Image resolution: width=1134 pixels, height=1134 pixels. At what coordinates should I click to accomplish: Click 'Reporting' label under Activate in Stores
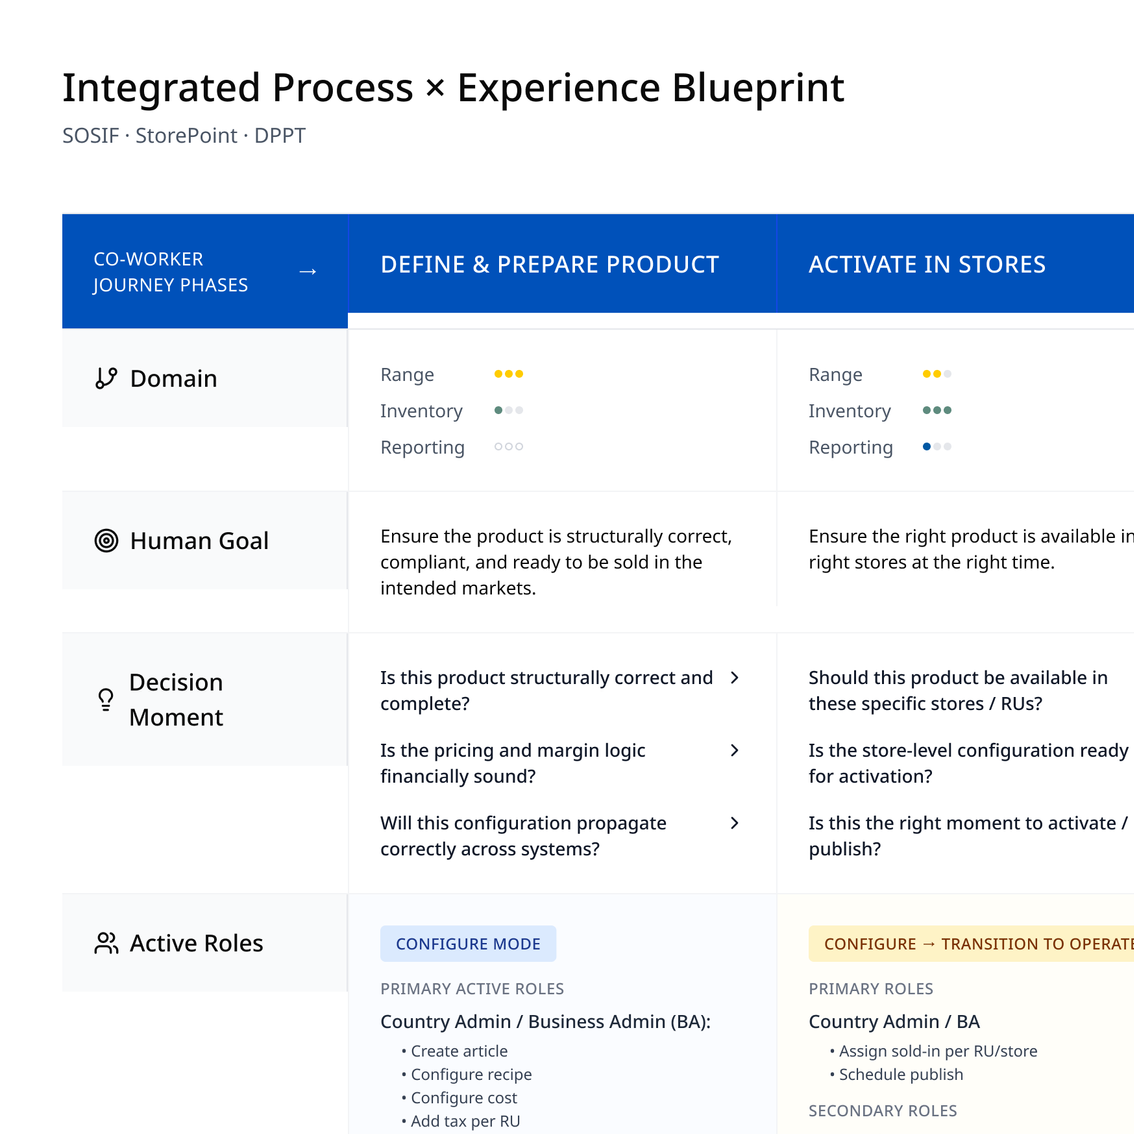[850, 447]
